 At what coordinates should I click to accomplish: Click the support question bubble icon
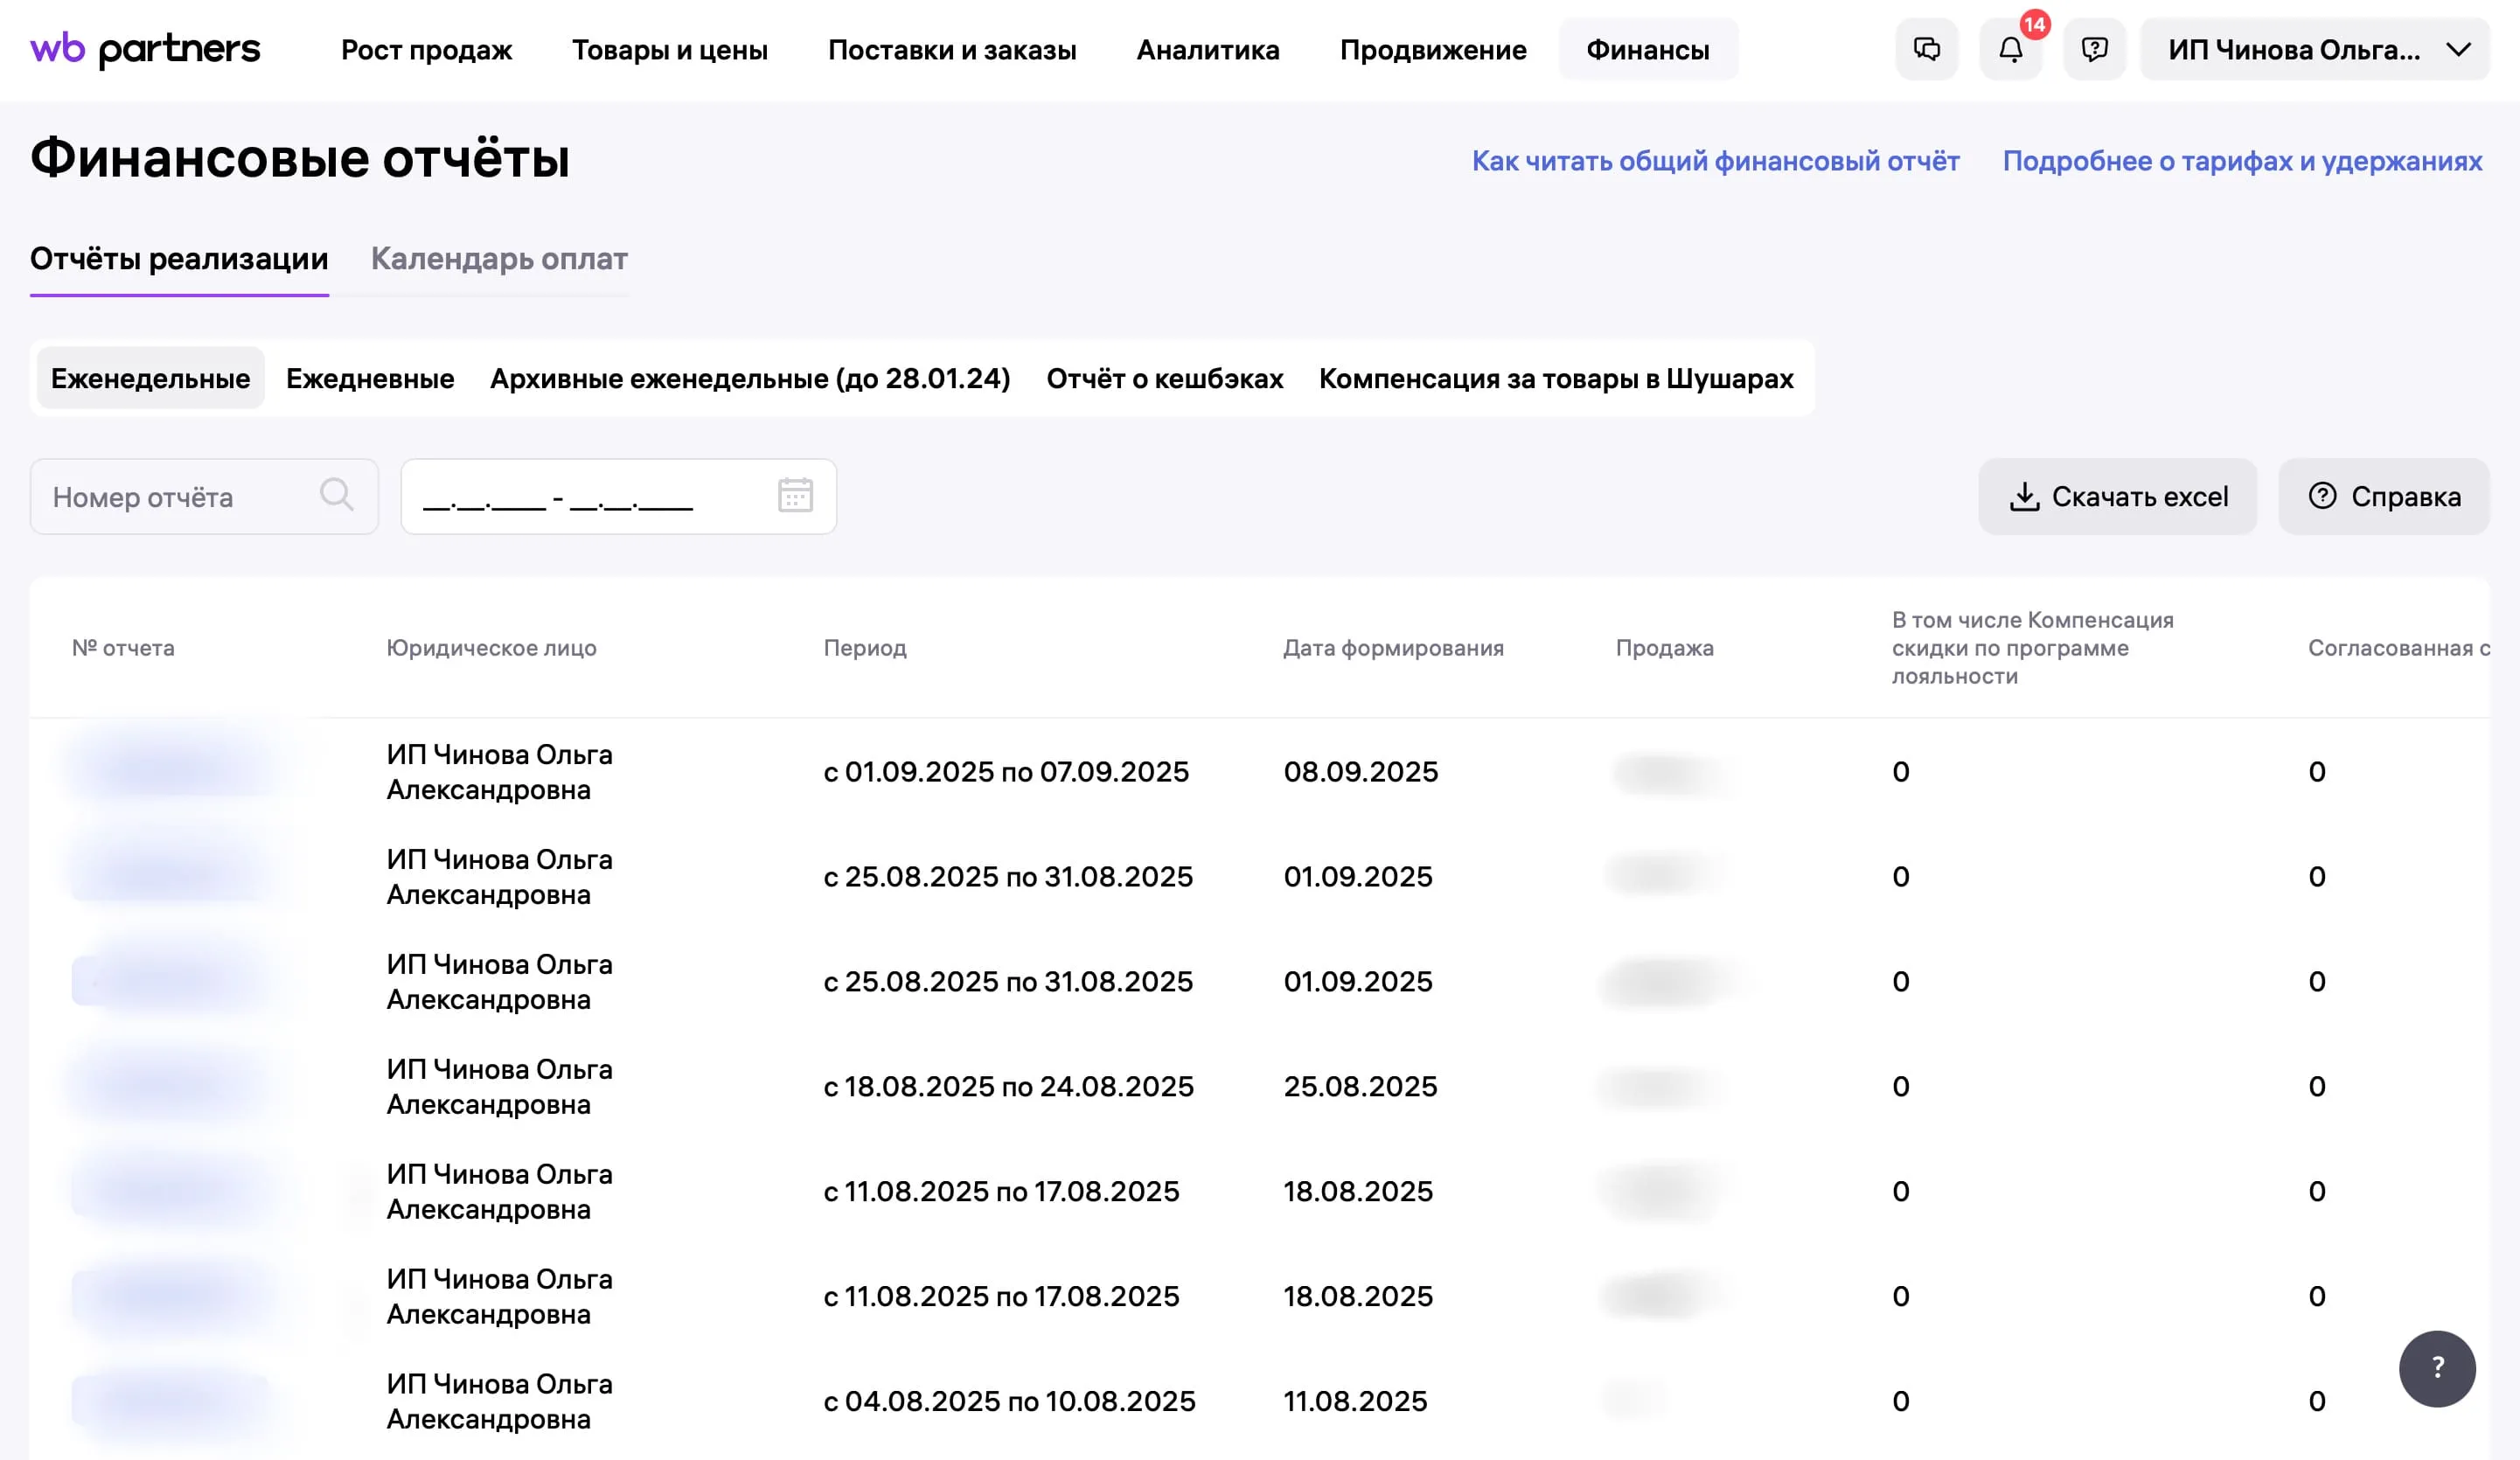[2094, 49]
